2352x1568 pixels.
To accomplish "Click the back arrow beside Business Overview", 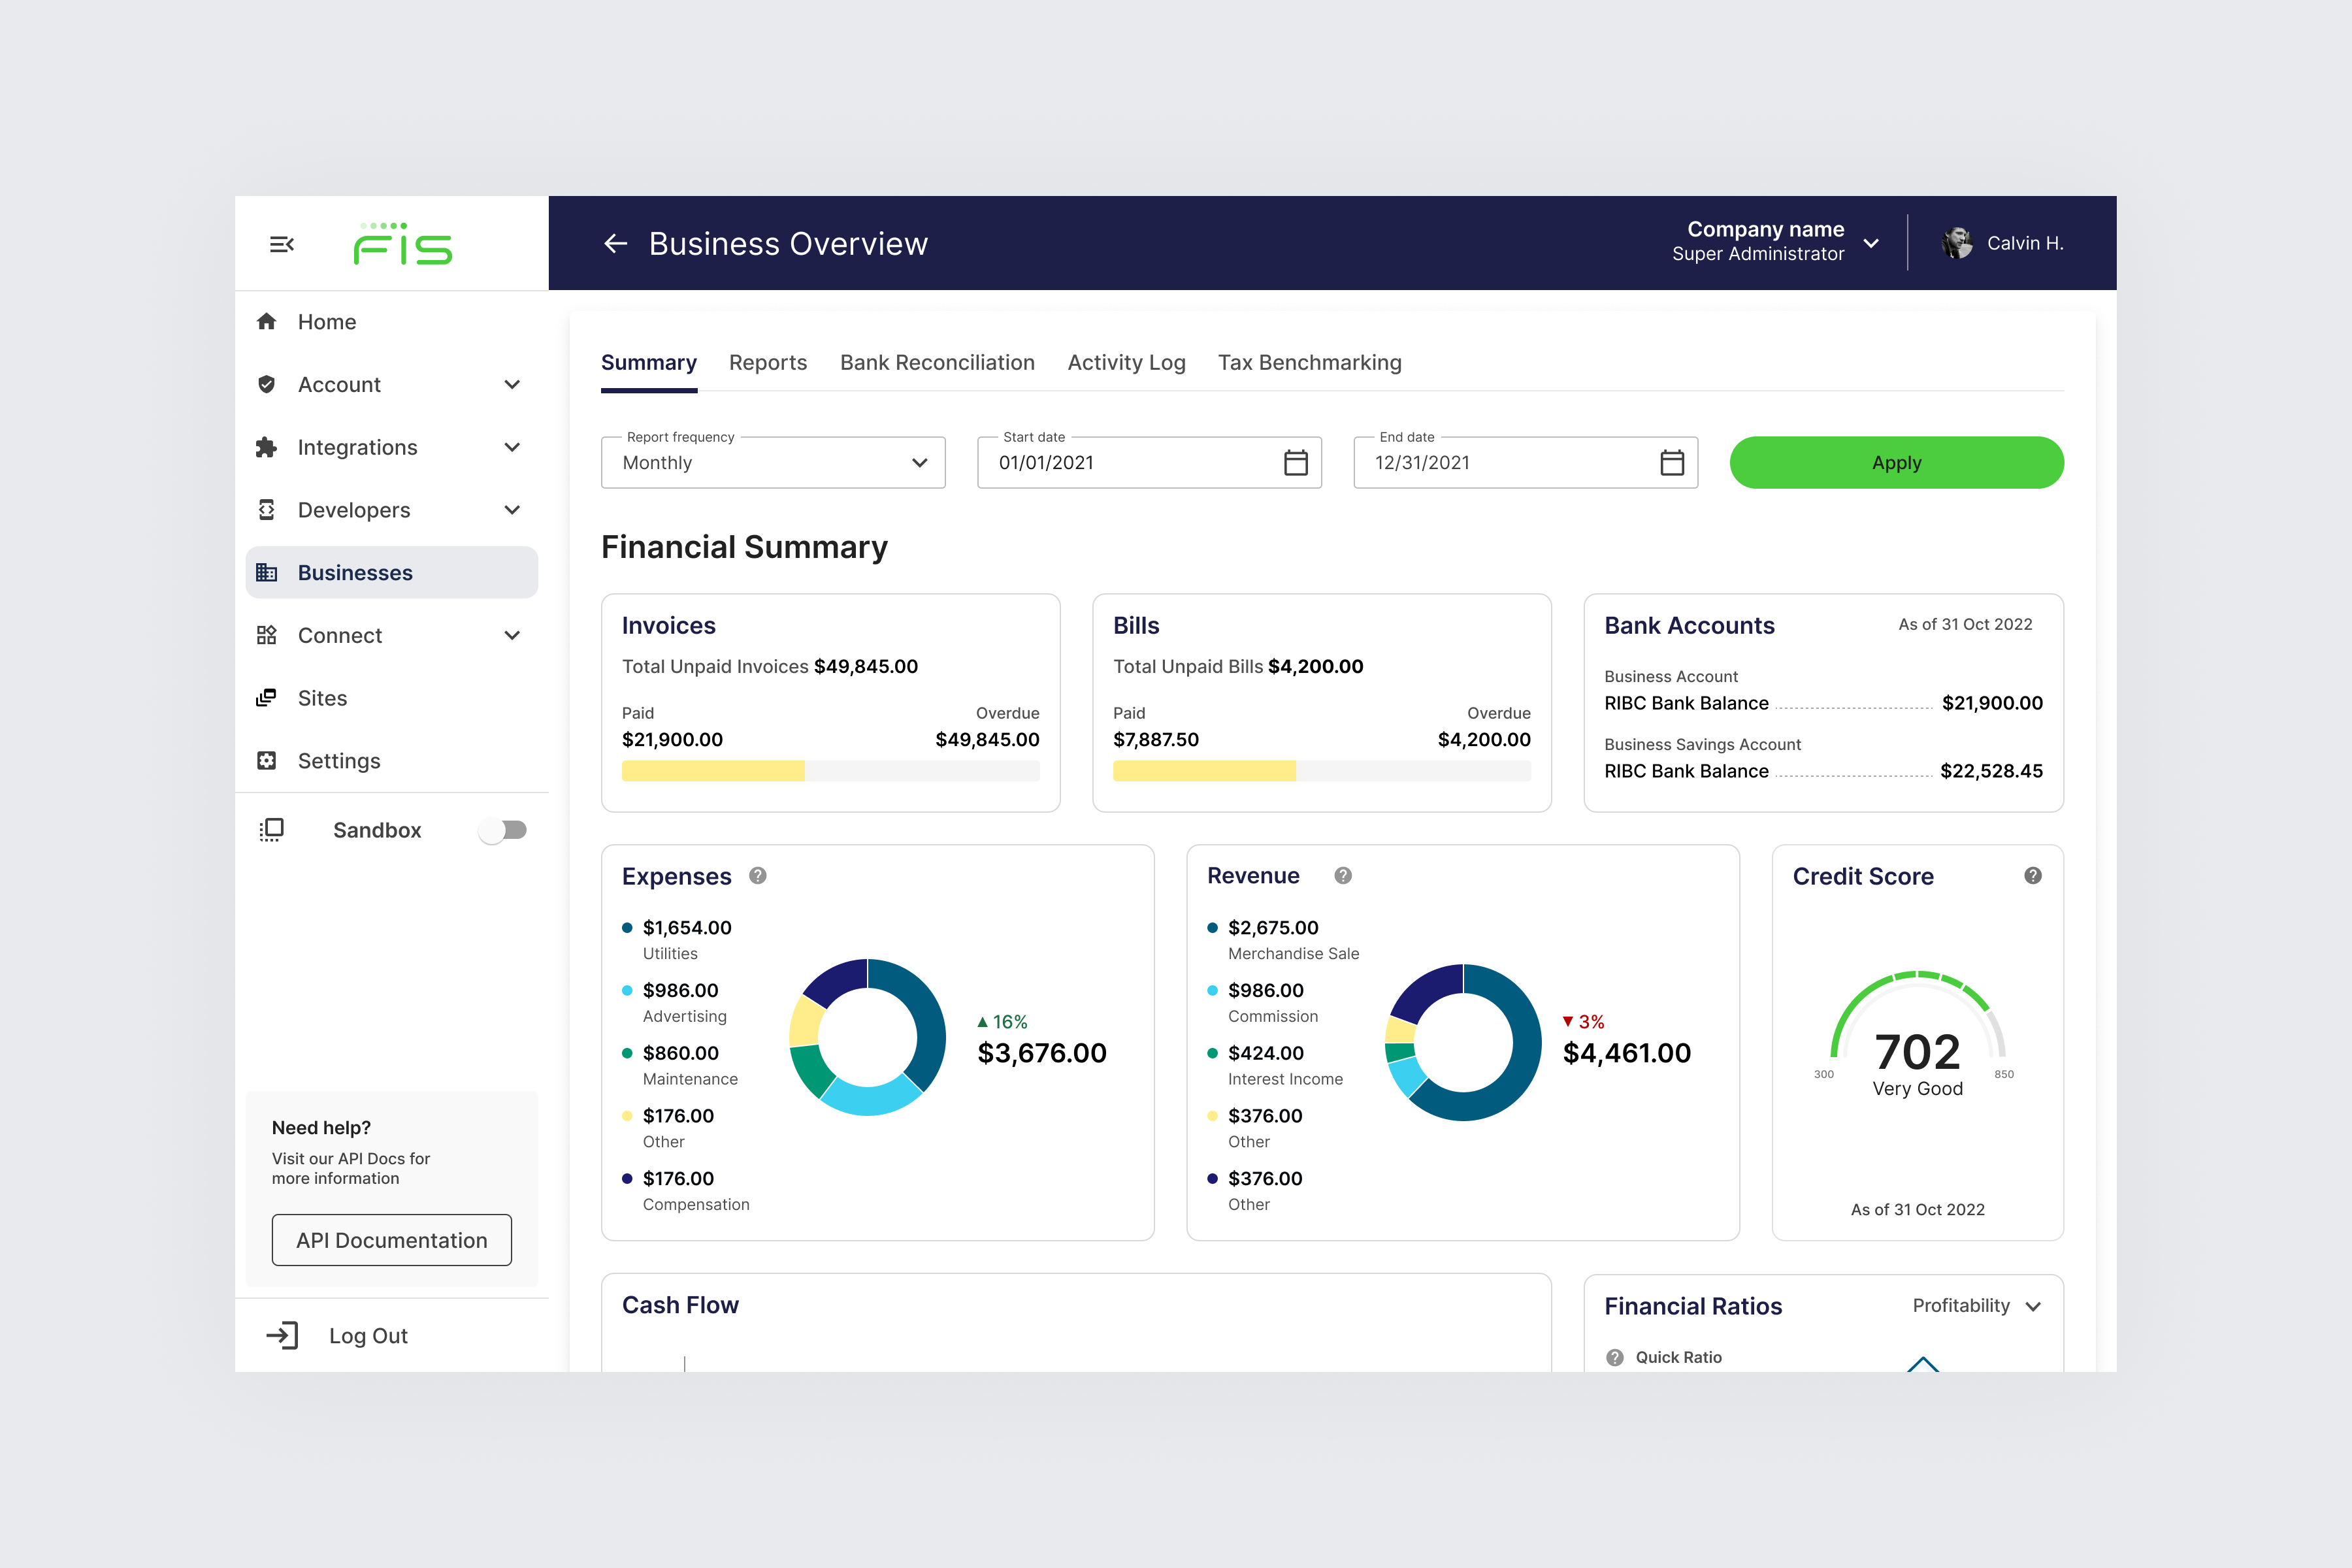I will (615, 244).
